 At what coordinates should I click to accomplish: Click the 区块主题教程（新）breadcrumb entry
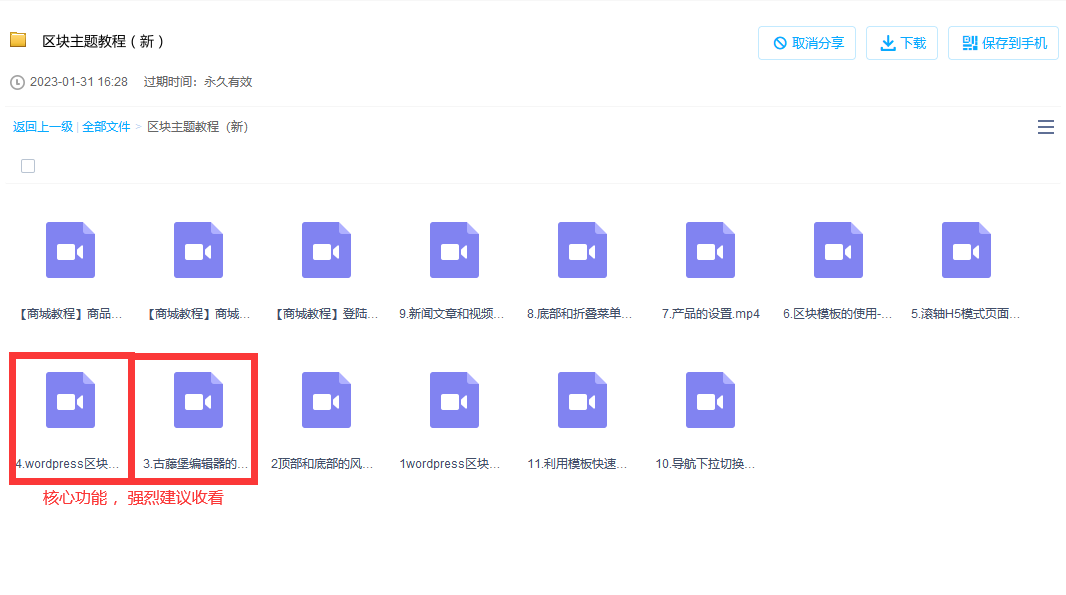click(197, 127)
